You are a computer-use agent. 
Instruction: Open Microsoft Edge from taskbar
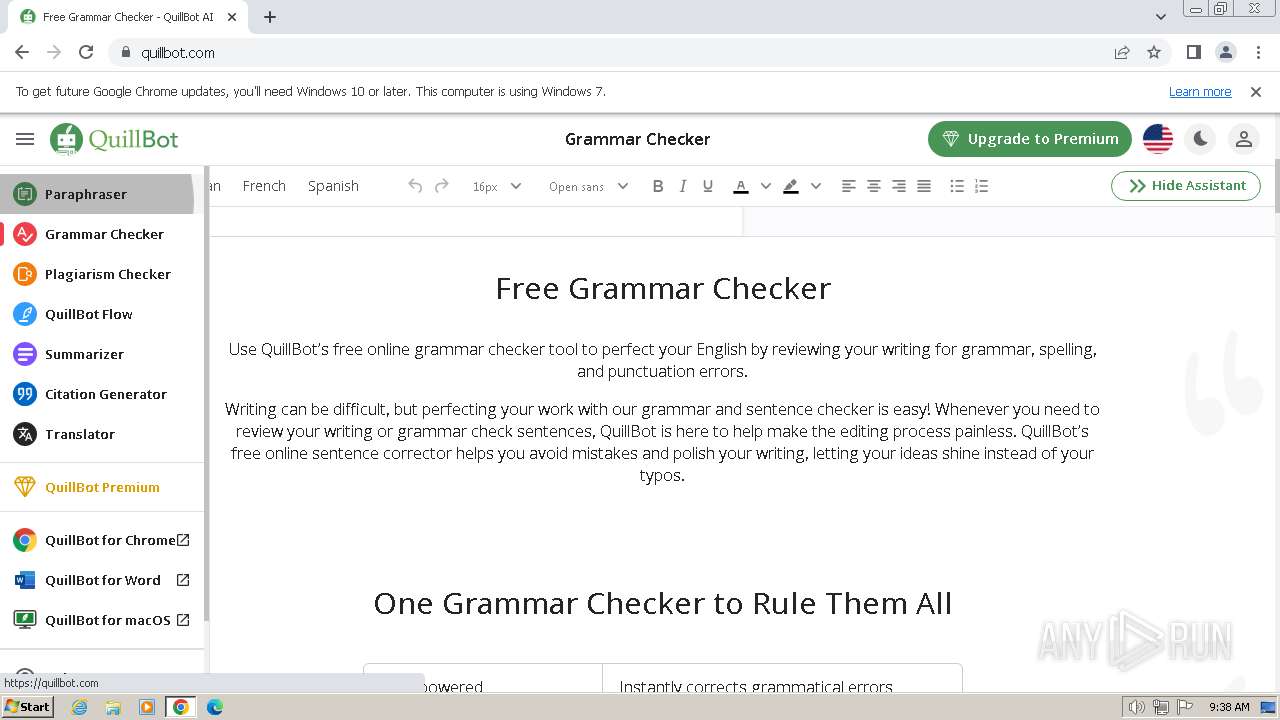[x=214, y=707]
